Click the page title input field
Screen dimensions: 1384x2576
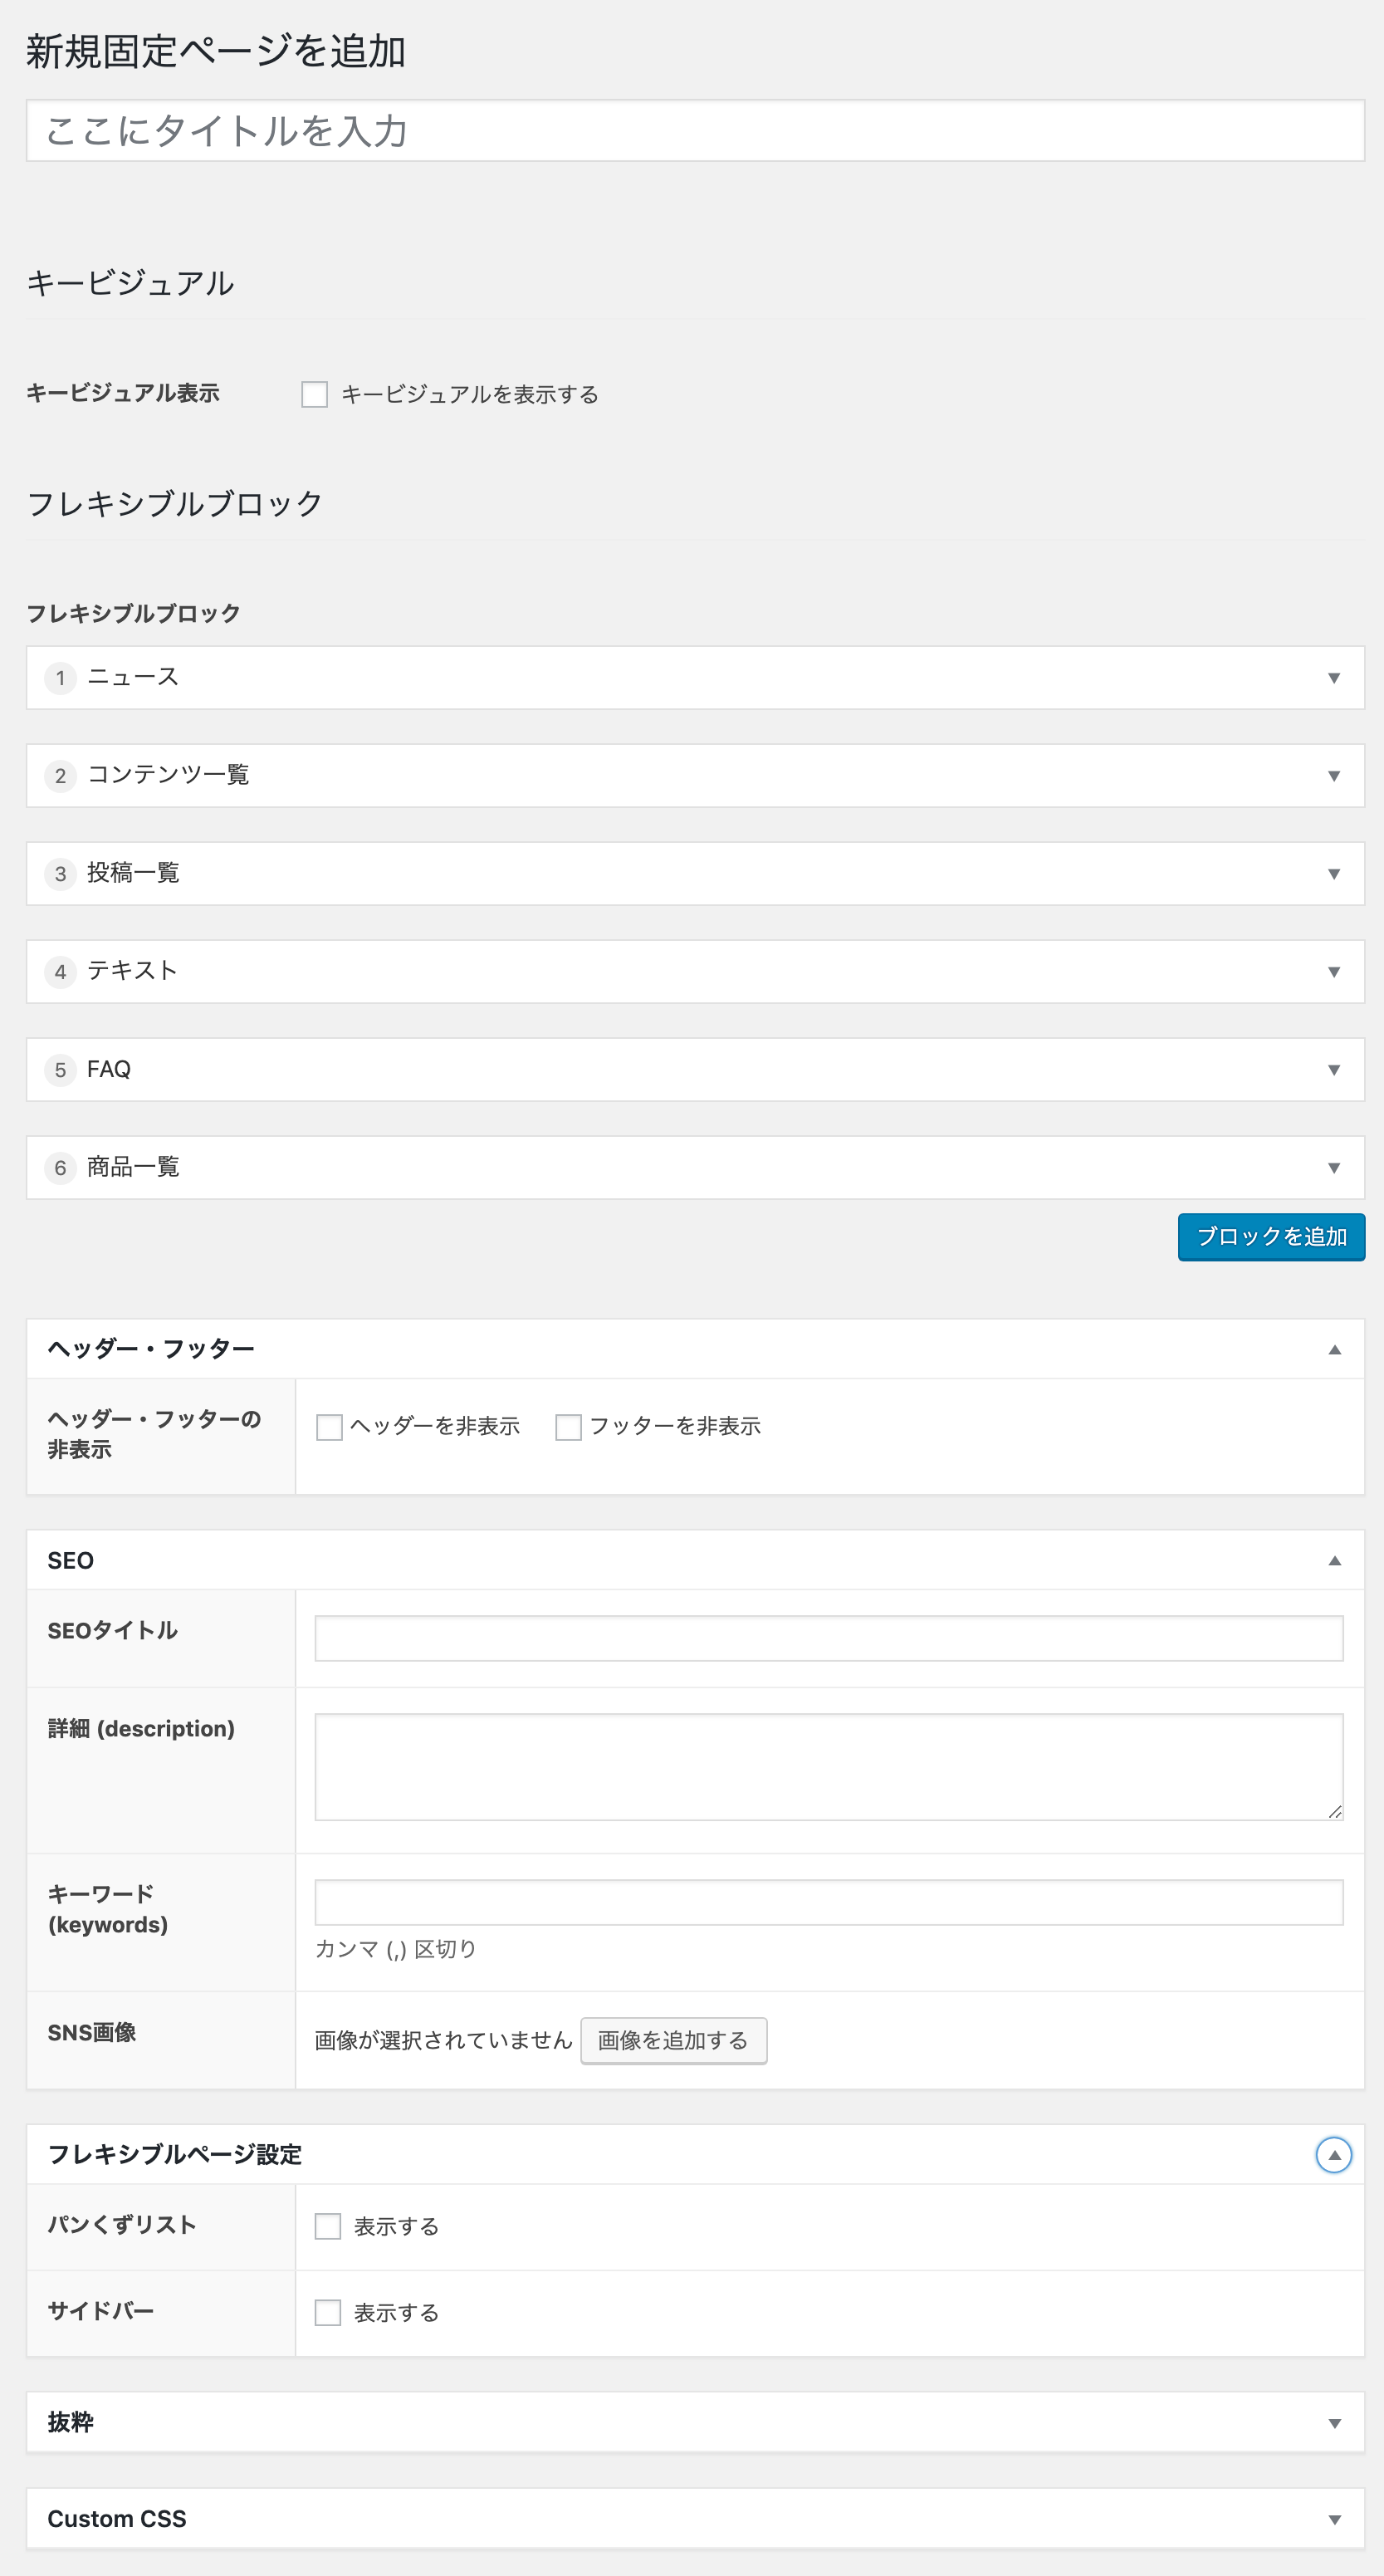pyautogui.click(x=695, y=131)
